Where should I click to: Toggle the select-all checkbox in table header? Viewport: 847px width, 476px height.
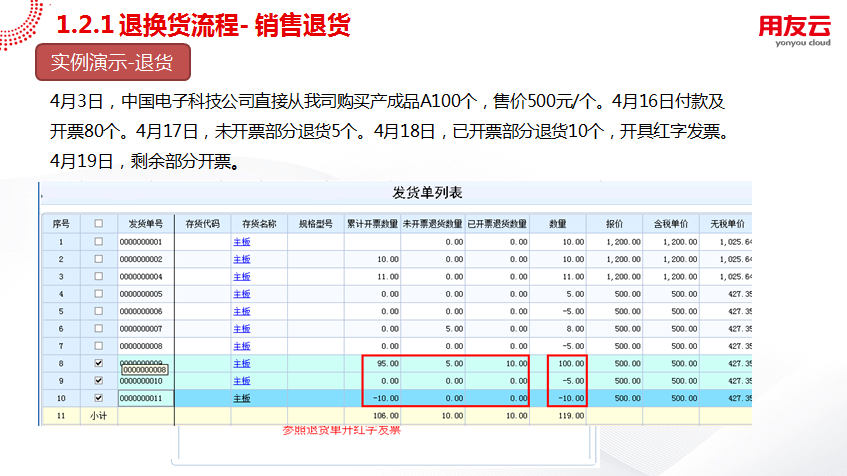click(98, 224)
